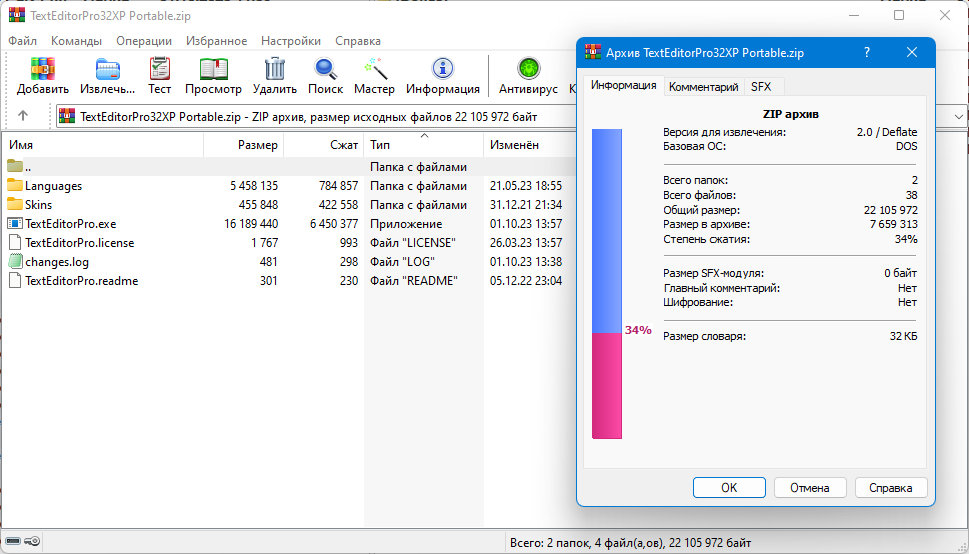Select the changes.log file icon

click(15, 262)
